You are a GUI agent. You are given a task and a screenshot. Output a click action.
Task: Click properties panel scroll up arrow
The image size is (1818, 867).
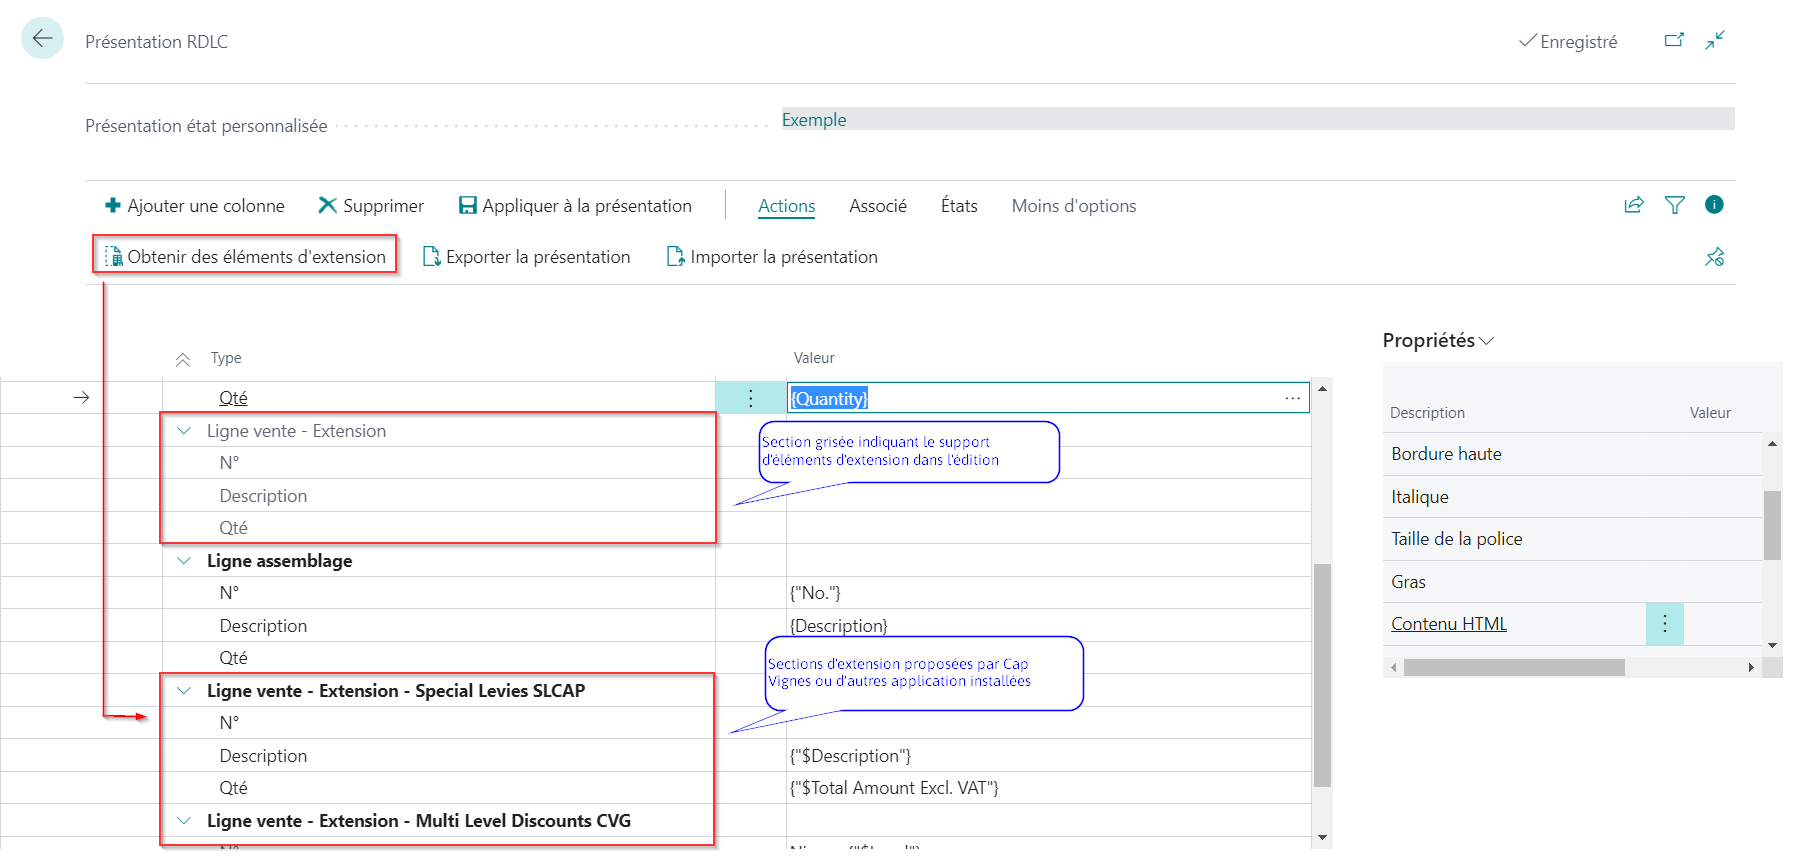pyautogui.click(x=1772, y=443)
